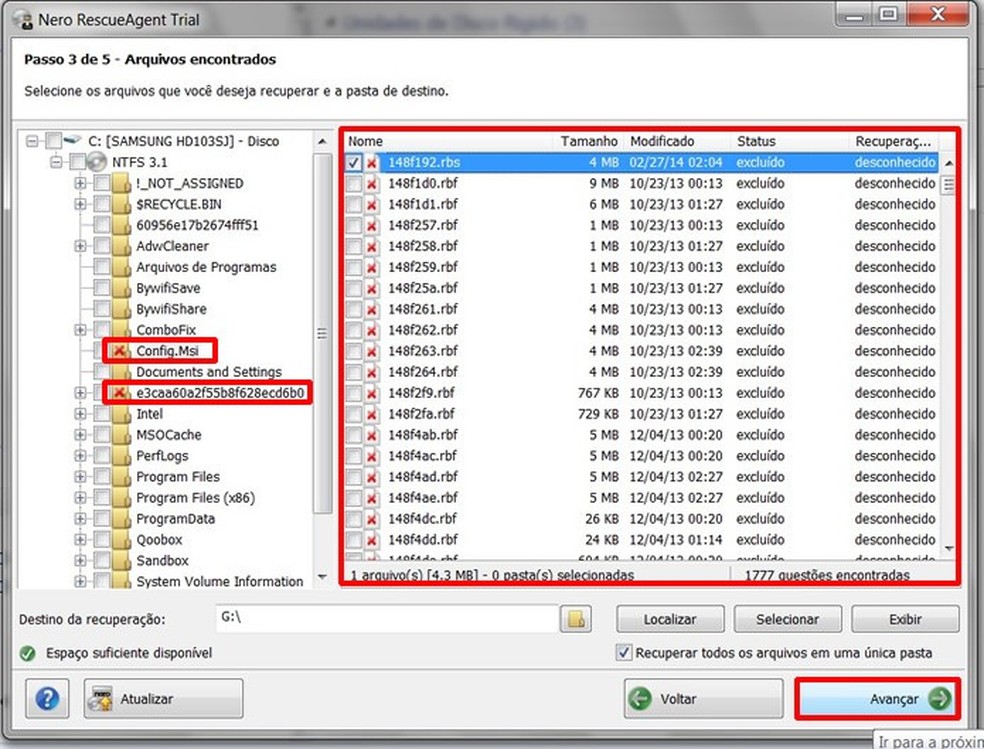This screenshot has height=749, width=984.
Task: Expand the Program Files (x86) folder
Action: point(80,498)
